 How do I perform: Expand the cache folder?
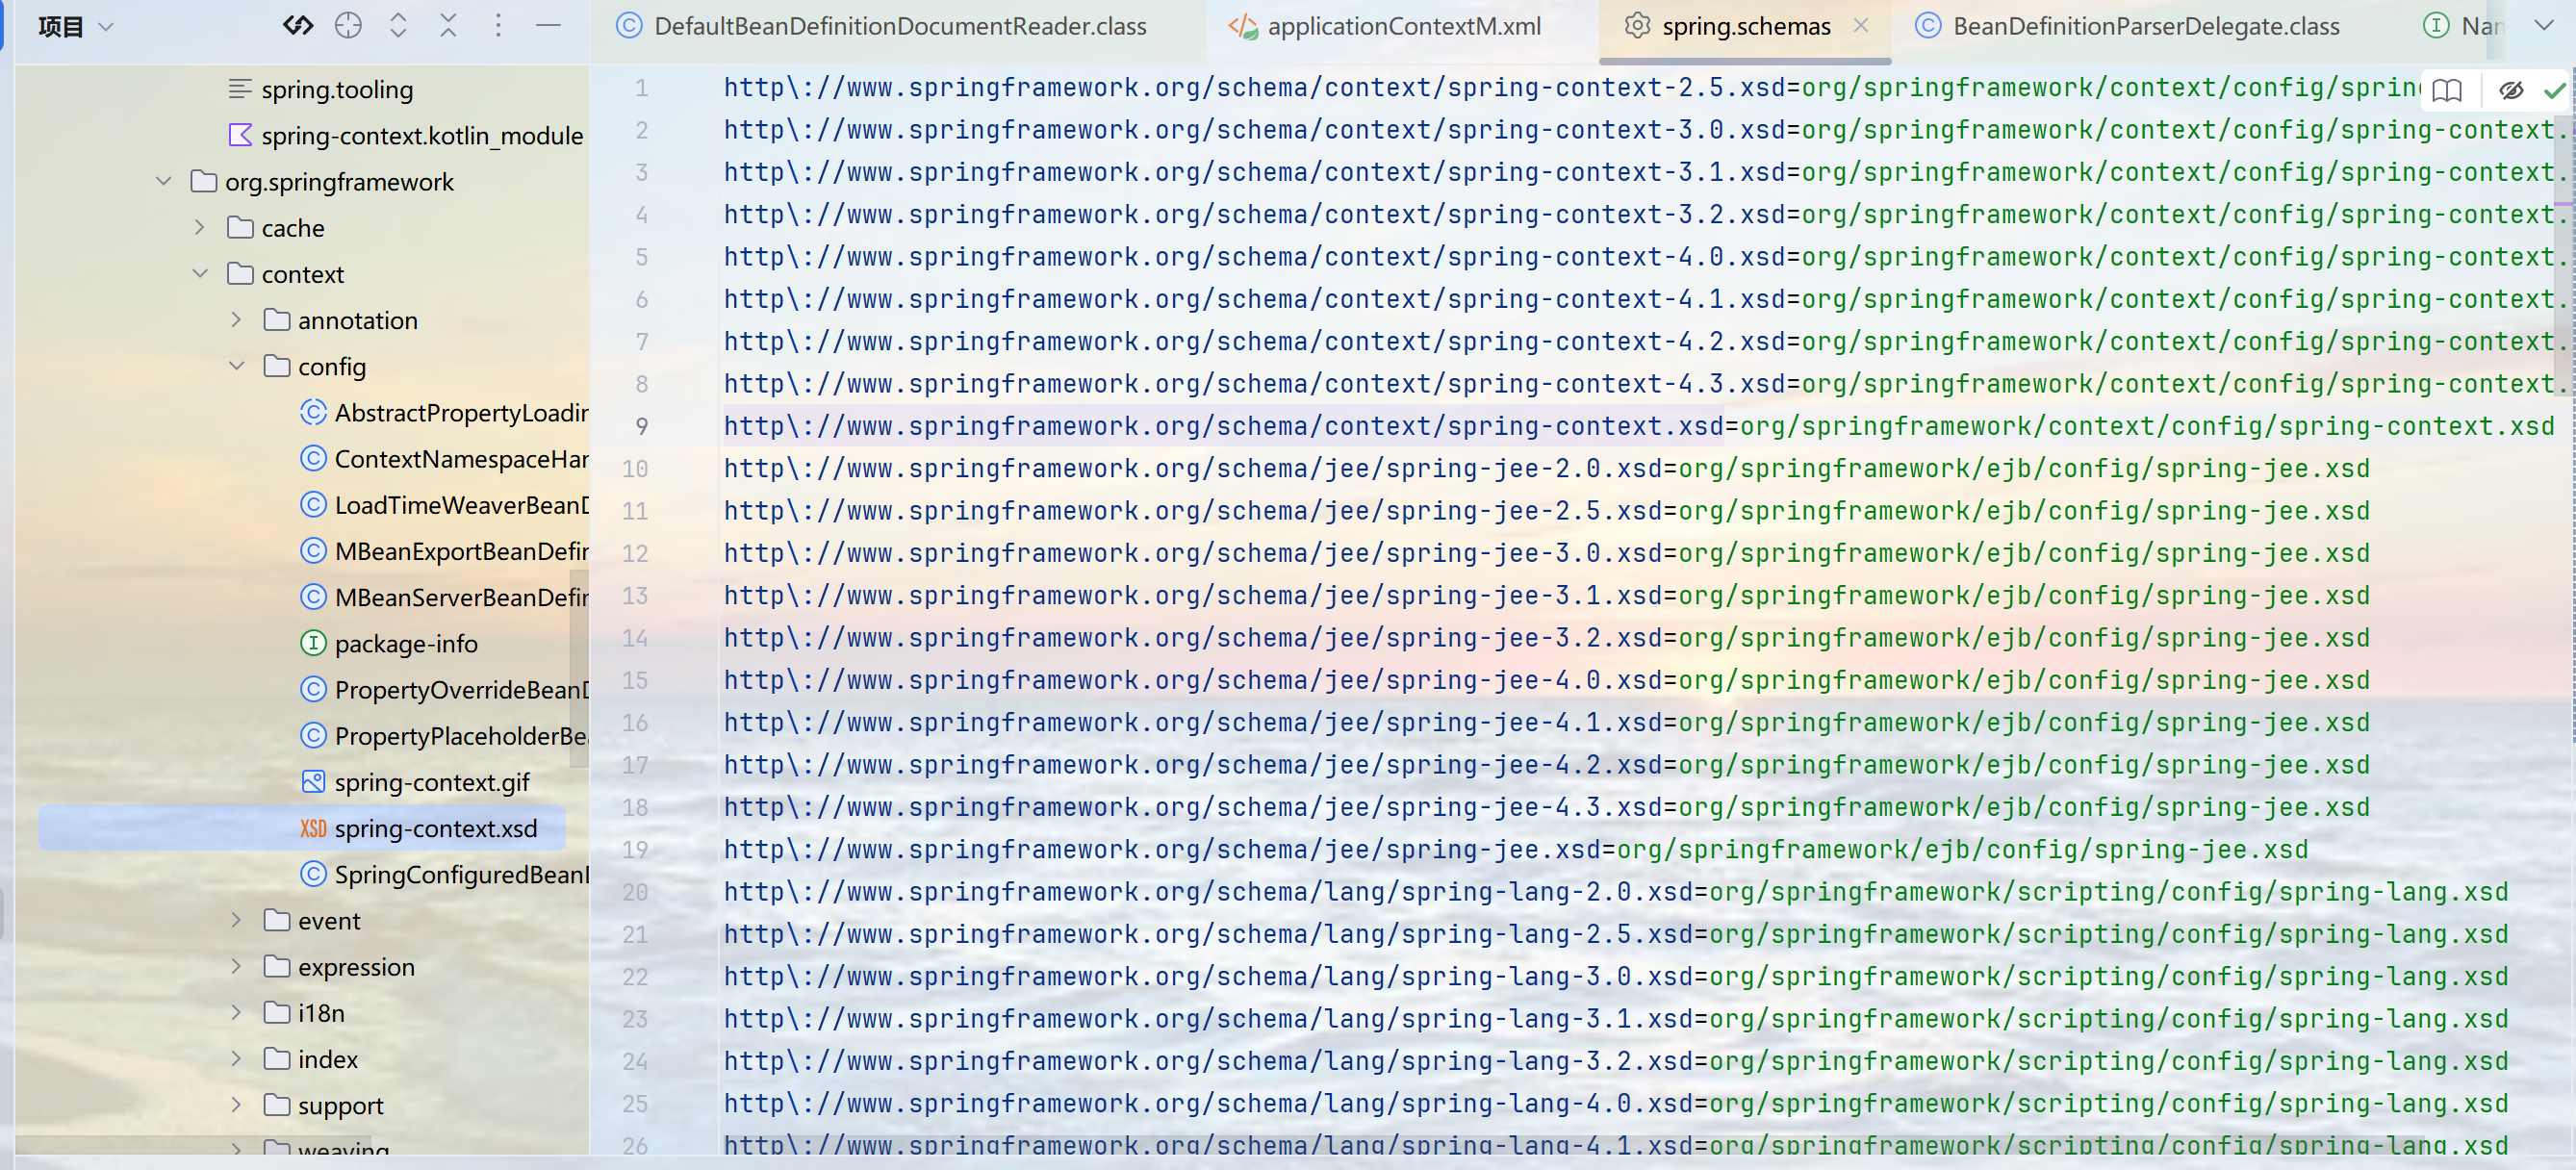tap(200, 228)
